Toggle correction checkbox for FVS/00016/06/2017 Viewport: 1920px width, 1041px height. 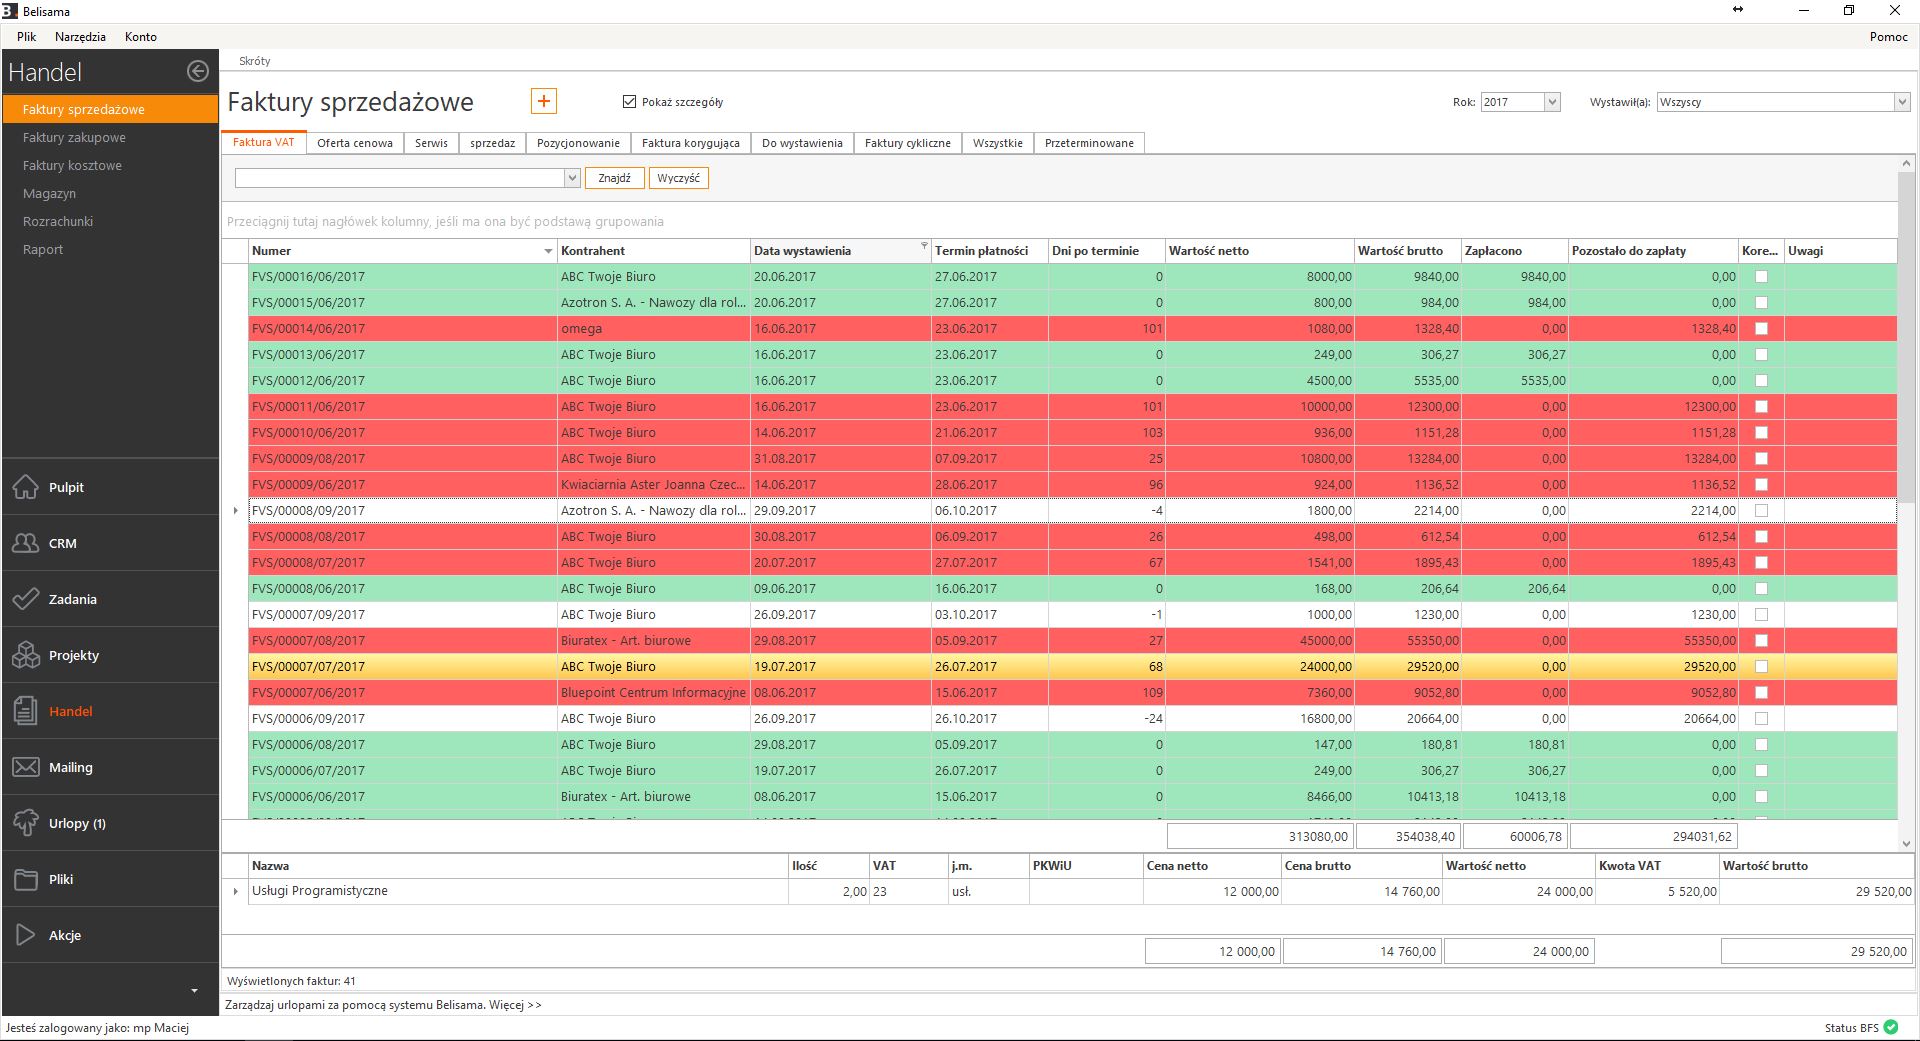[1761, 277]
